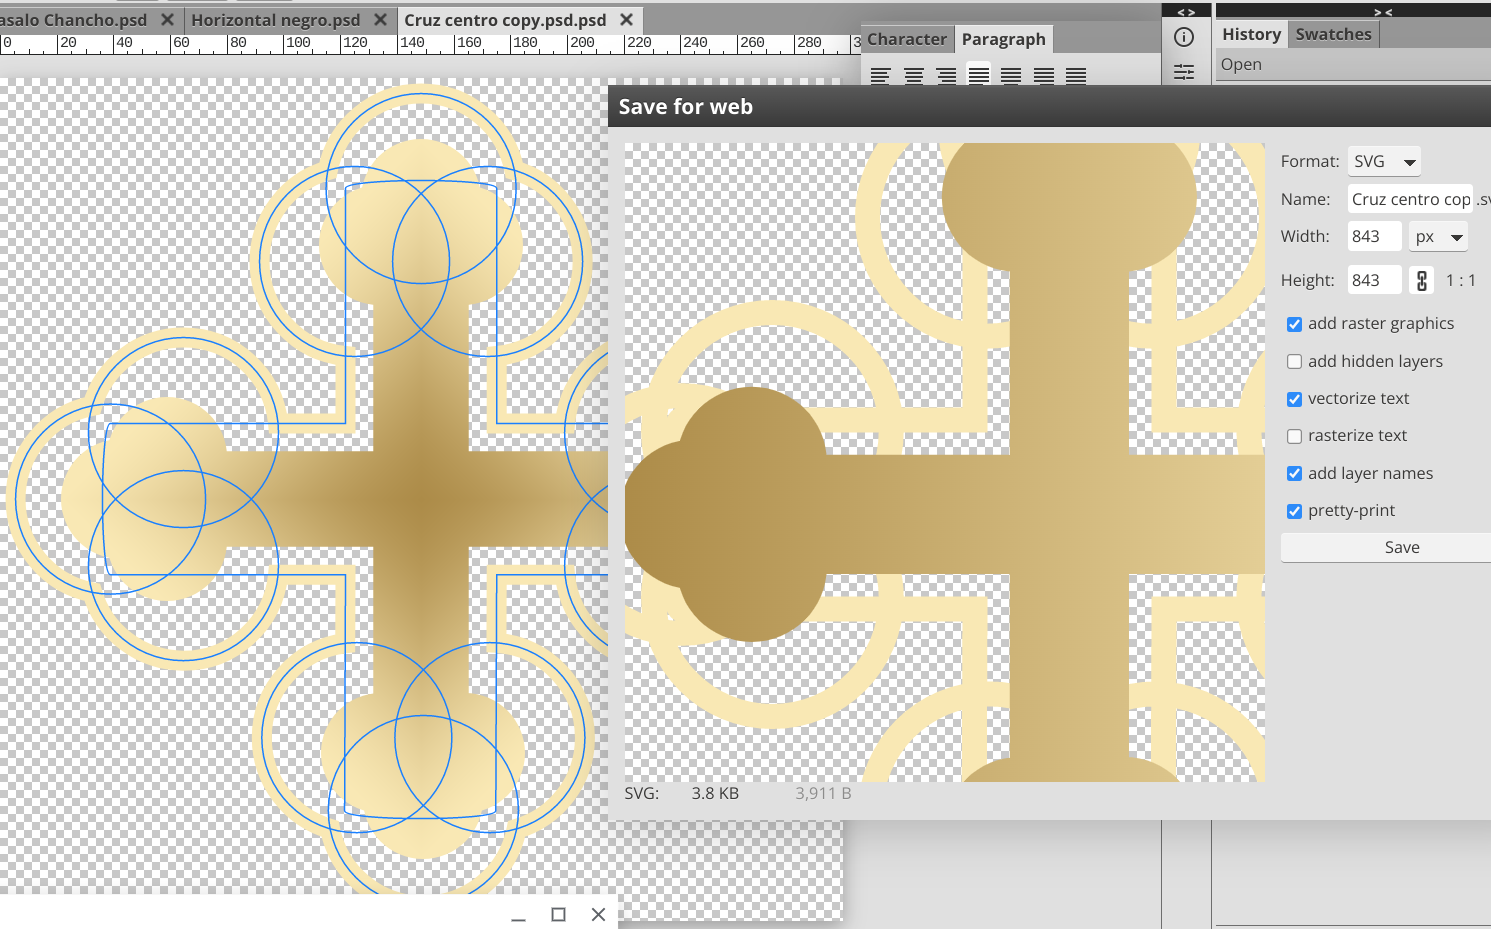The width and height of the screenshot is (1491, 929).
Task: Change units via the px dropdown
Action: tap(1438, 236)
